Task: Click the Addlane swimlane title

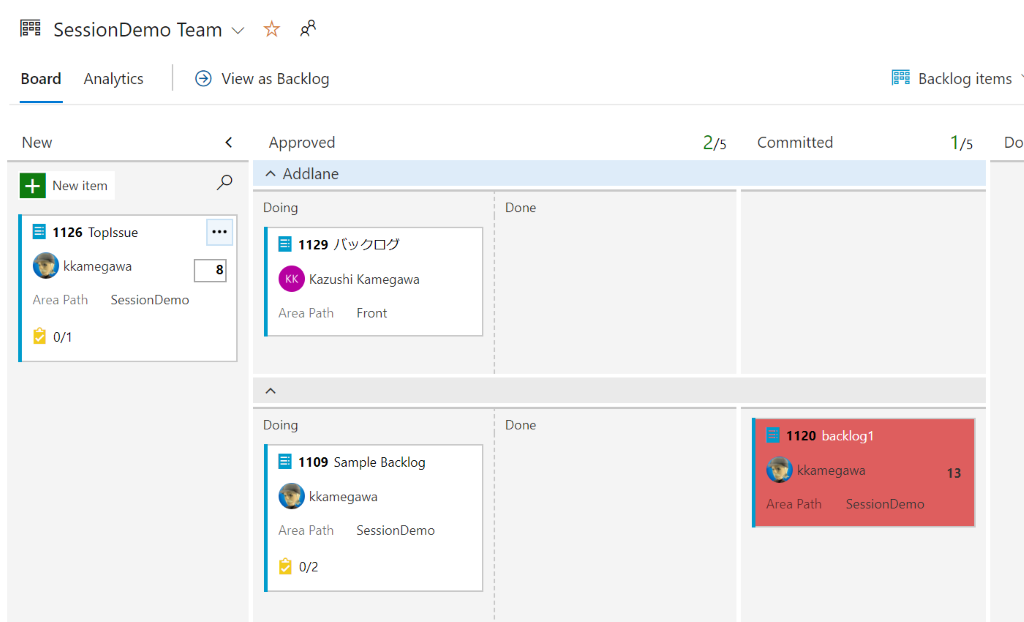Action: click(310, 174)
